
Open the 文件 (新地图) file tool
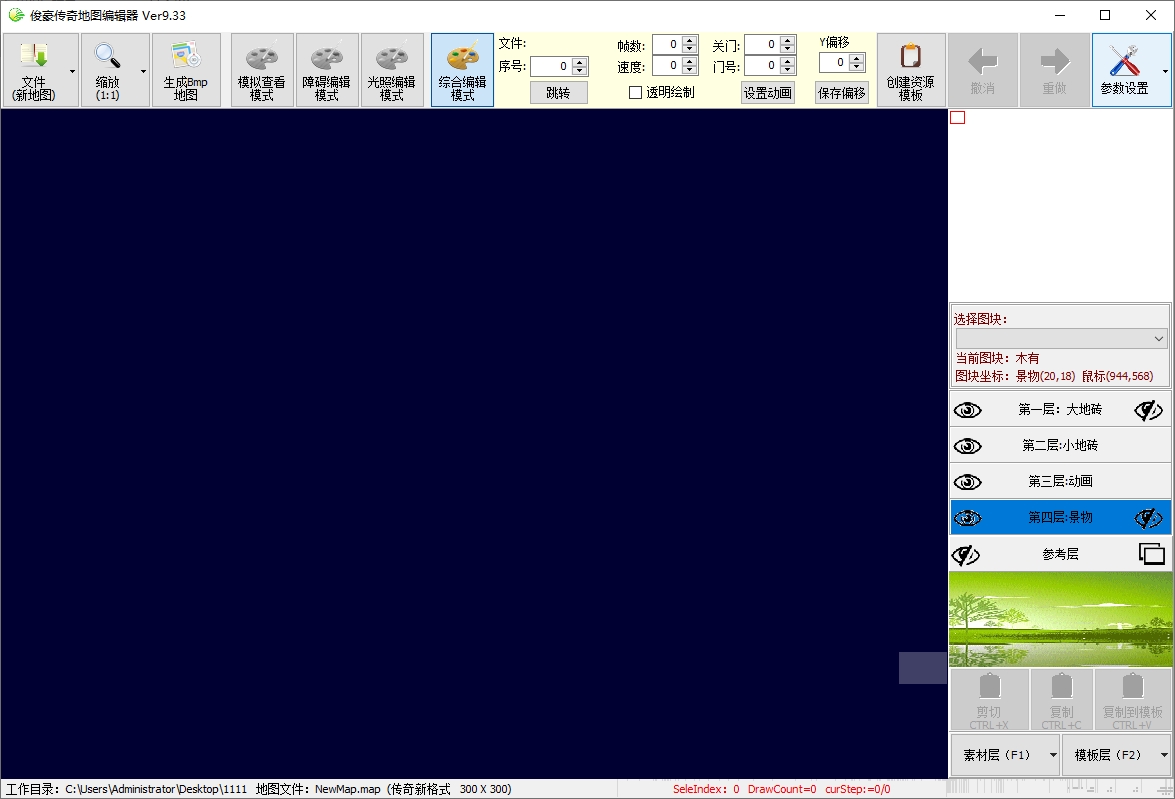34,70
